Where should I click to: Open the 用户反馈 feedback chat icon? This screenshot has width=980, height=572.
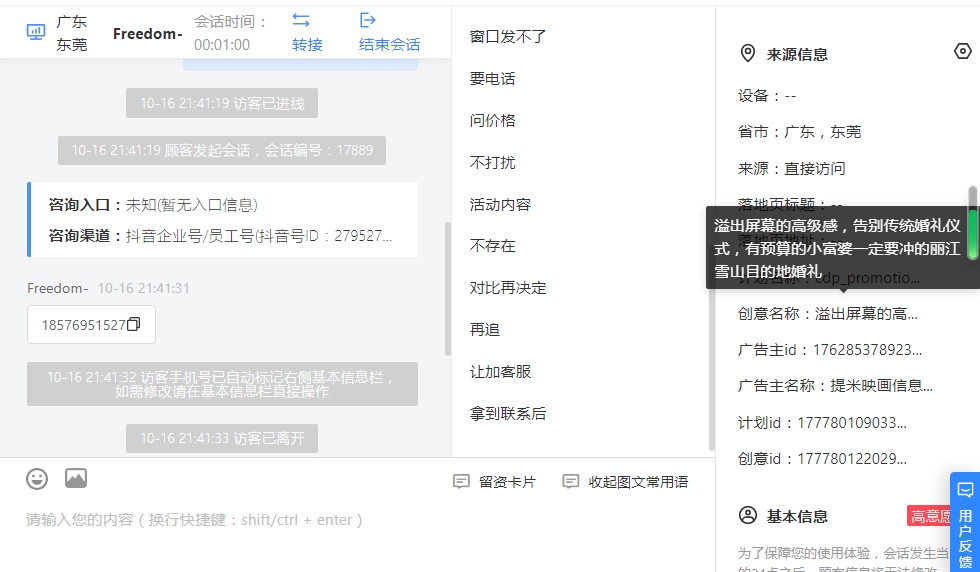[965, 489]
